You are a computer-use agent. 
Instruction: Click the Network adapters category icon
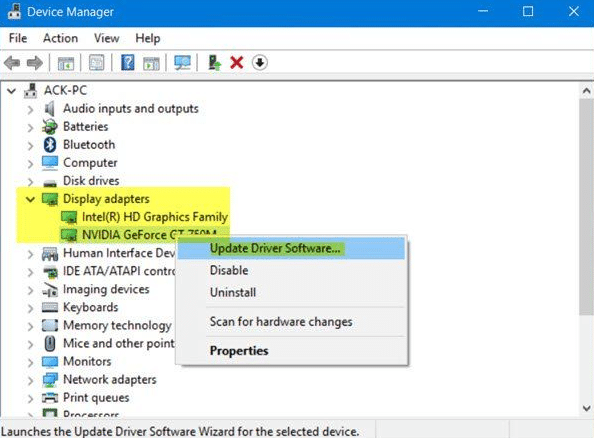coord(50,380)
